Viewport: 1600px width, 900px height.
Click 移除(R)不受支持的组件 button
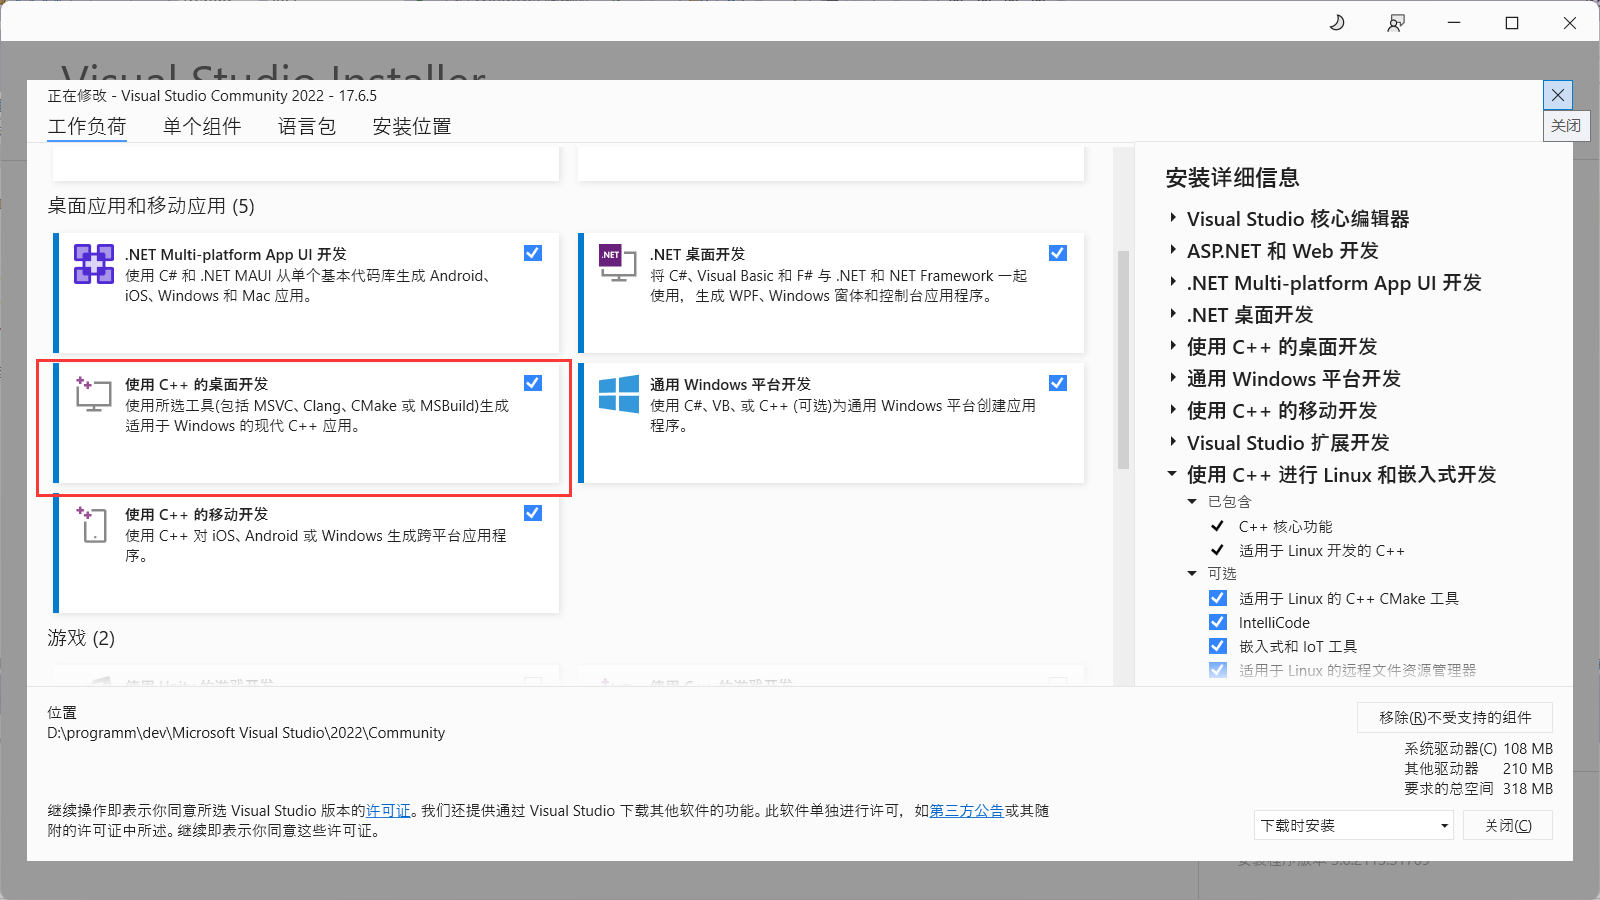[x=1455, y=717]
